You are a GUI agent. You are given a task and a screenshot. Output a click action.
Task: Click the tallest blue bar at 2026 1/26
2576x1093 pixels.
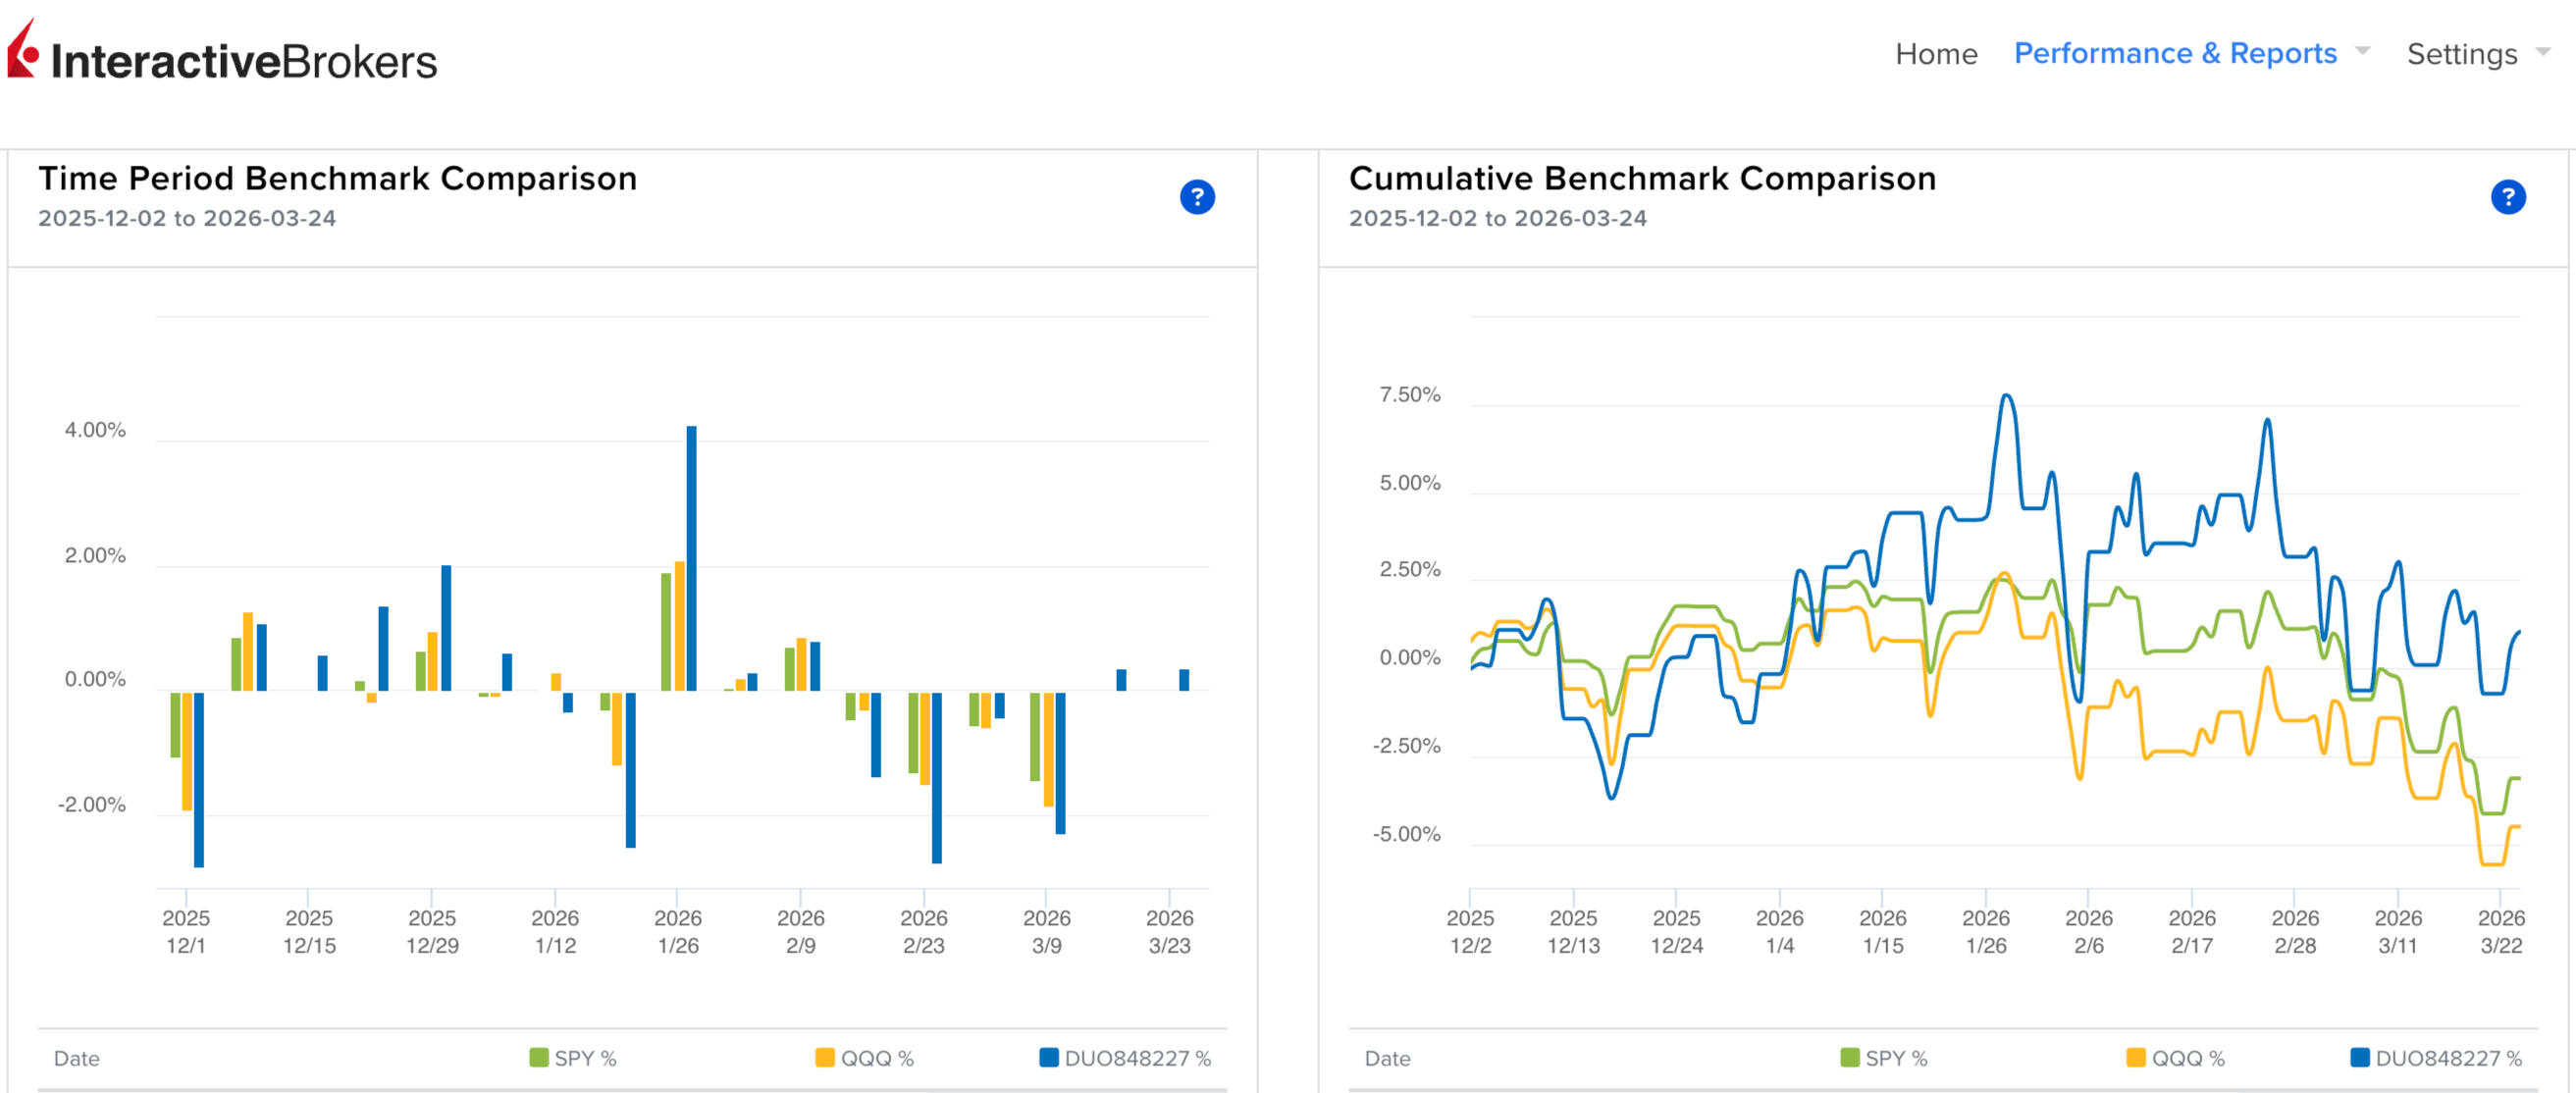pos(691,557)
